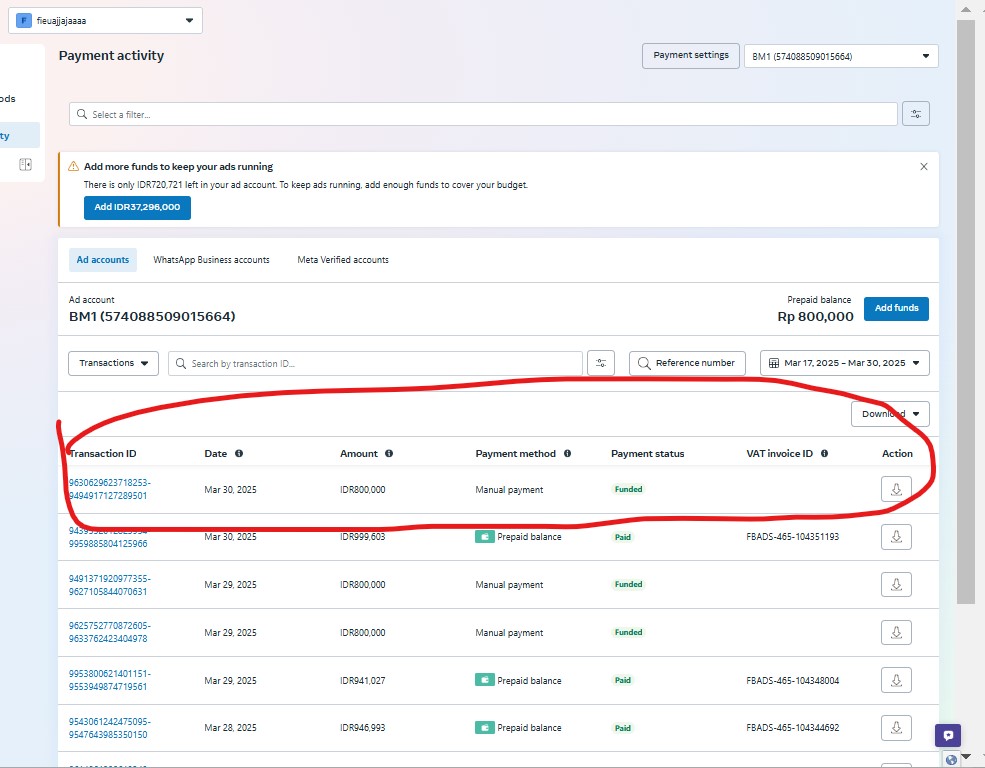Click the info icon next to Date
This screenshot has width=985, height=768.
pyautogui.click(x=239, y=453)
